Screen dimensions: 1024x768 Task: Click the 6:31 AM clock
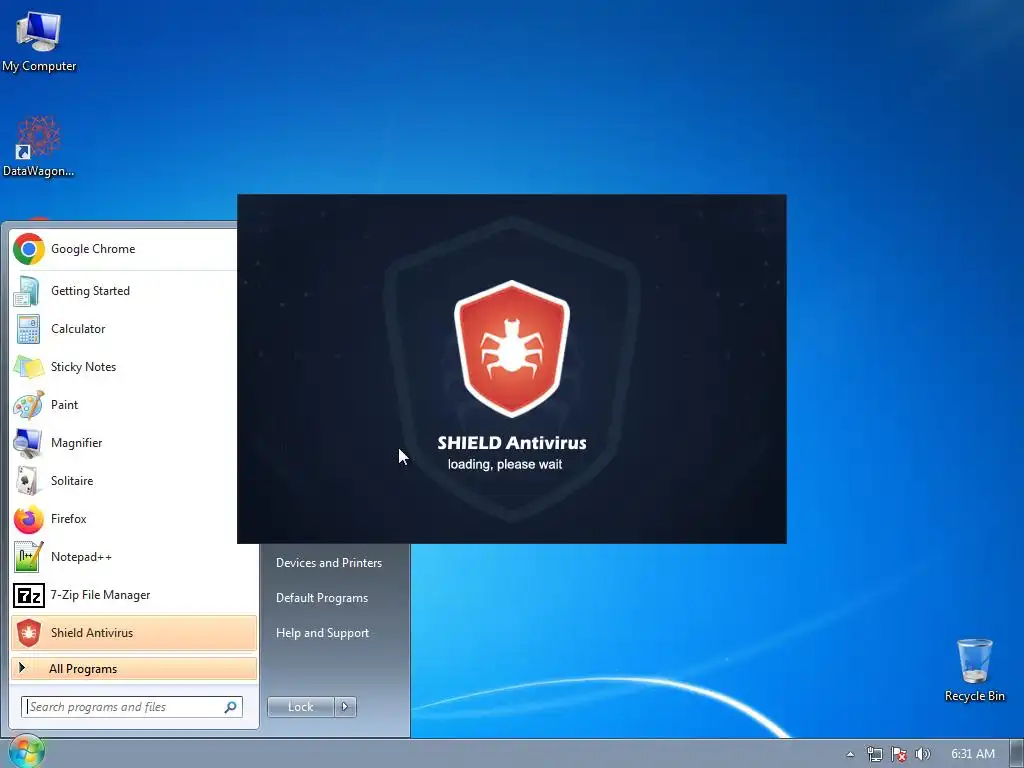click(972, 754)
